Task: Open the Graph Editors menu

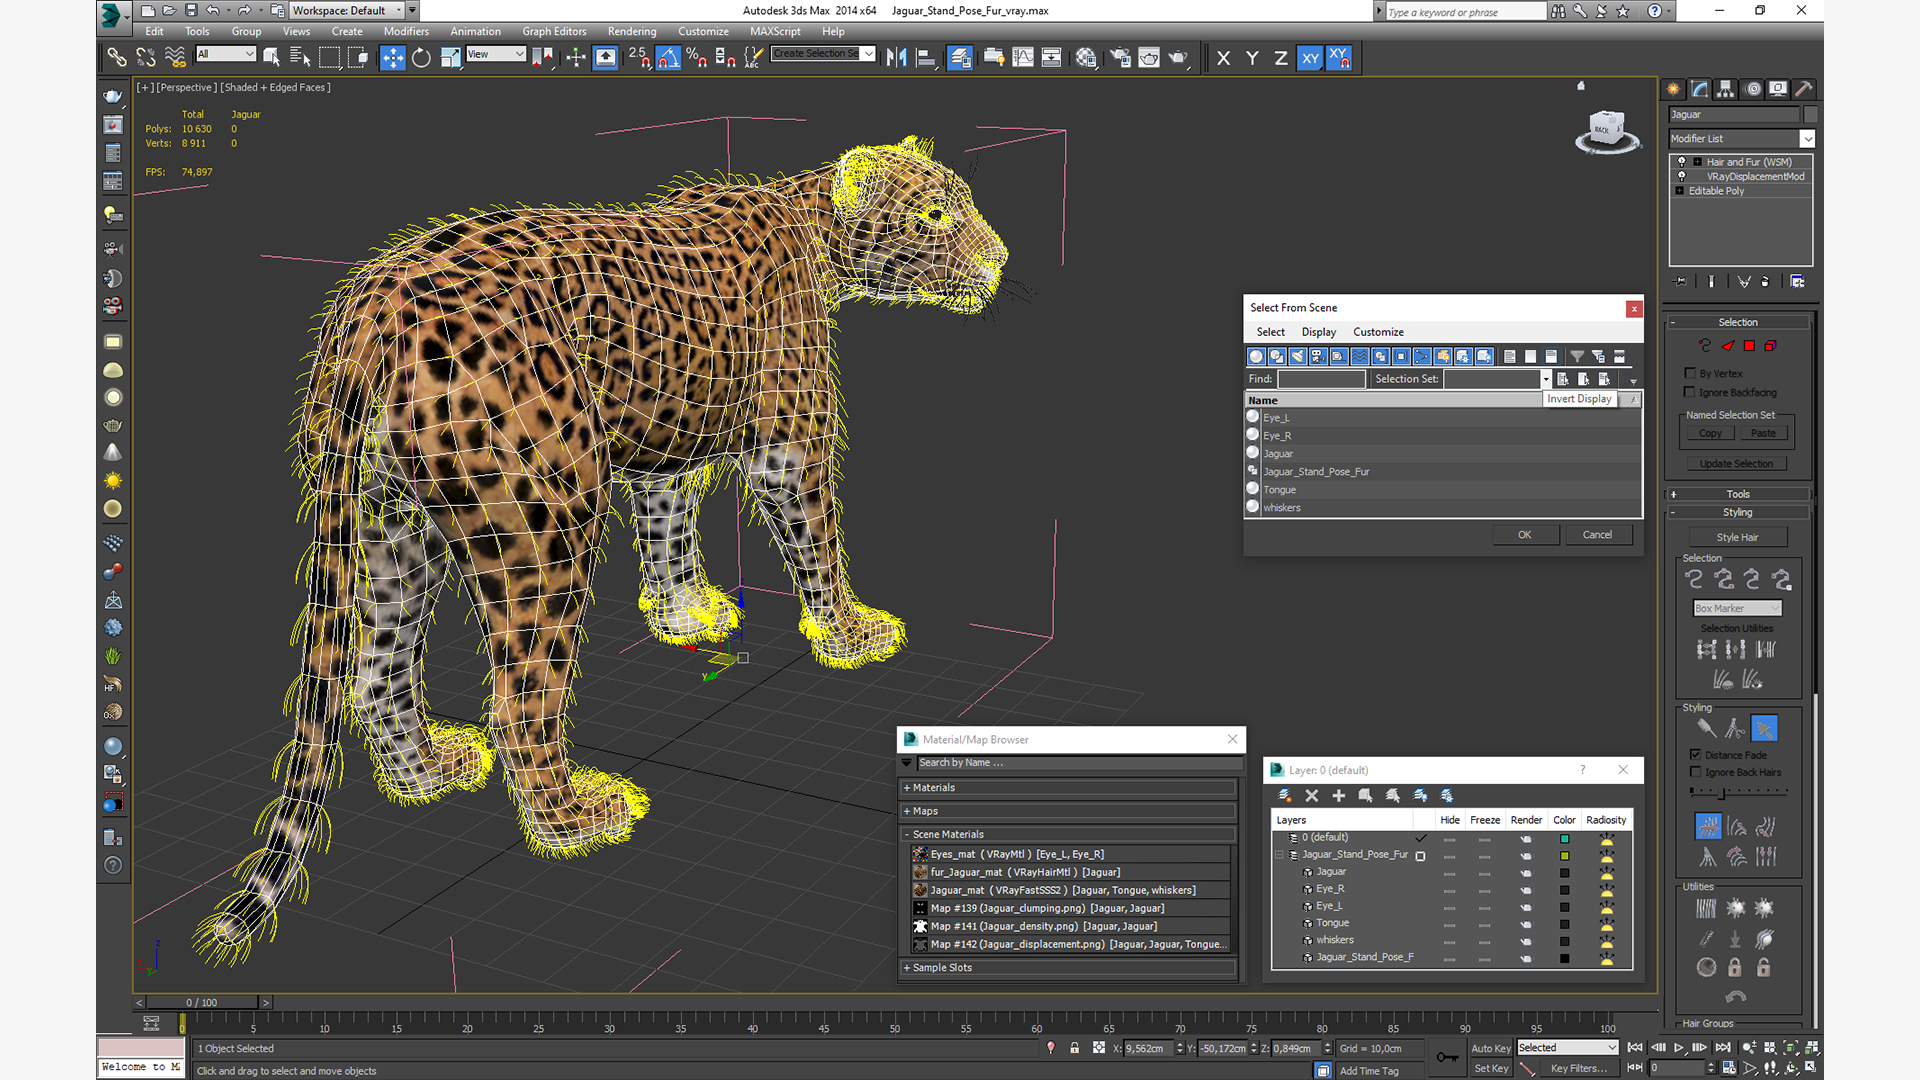Action: (554, 31)
